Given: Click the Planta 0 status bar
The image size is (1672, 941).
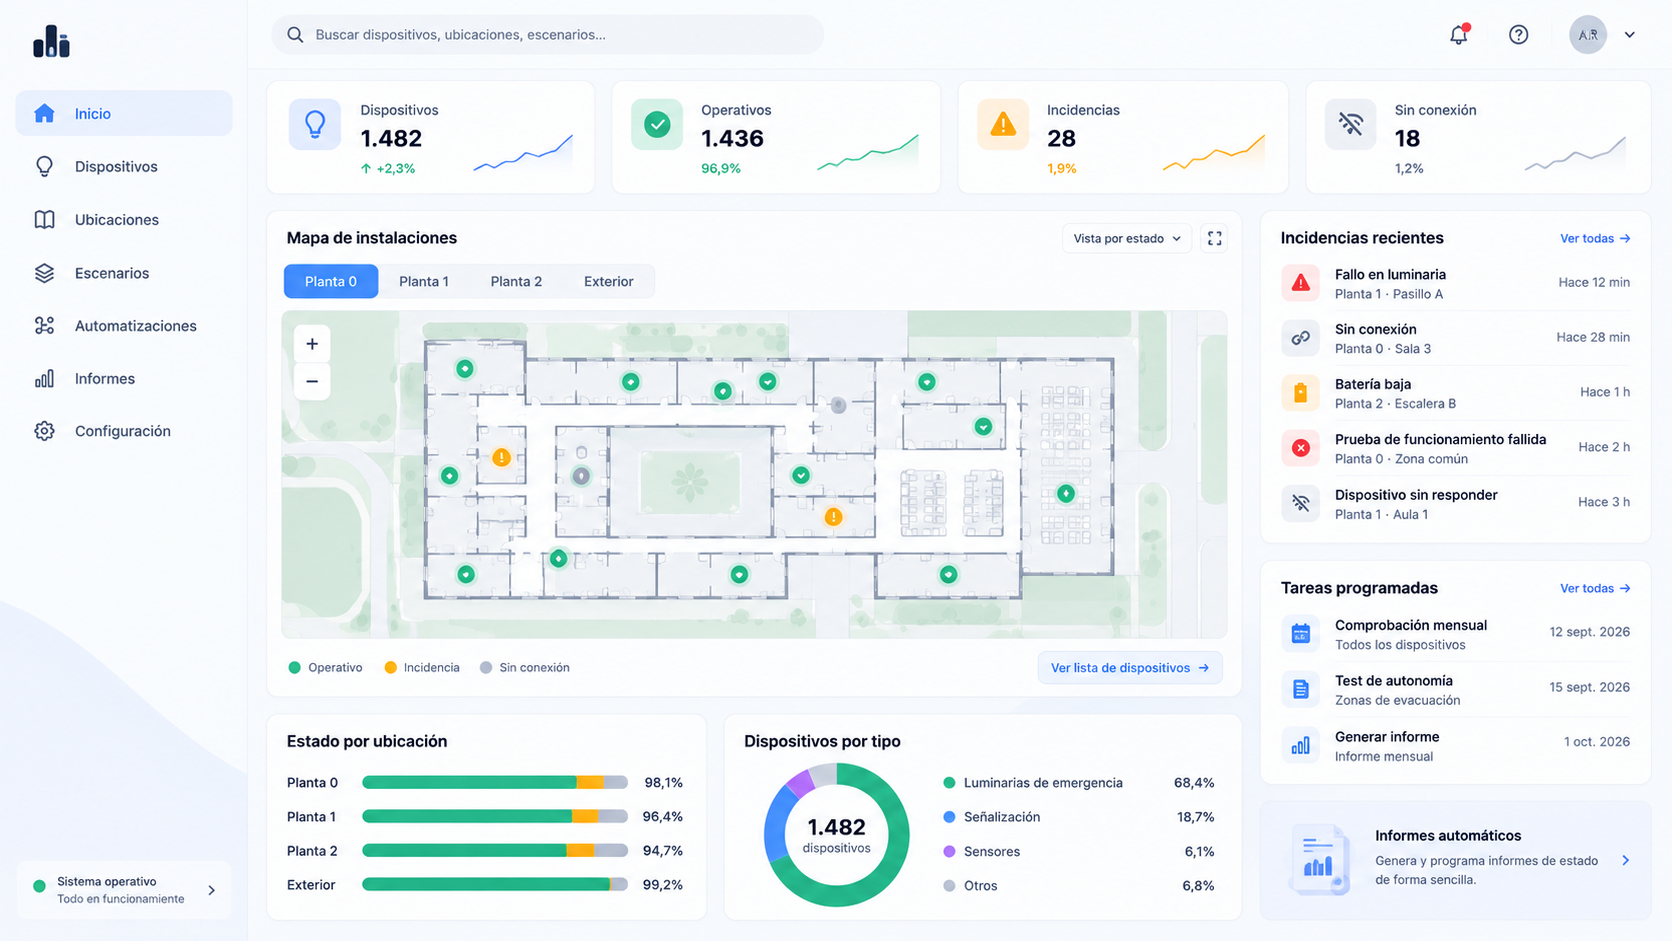Looking at the screenshot, I should coord(495,782).
